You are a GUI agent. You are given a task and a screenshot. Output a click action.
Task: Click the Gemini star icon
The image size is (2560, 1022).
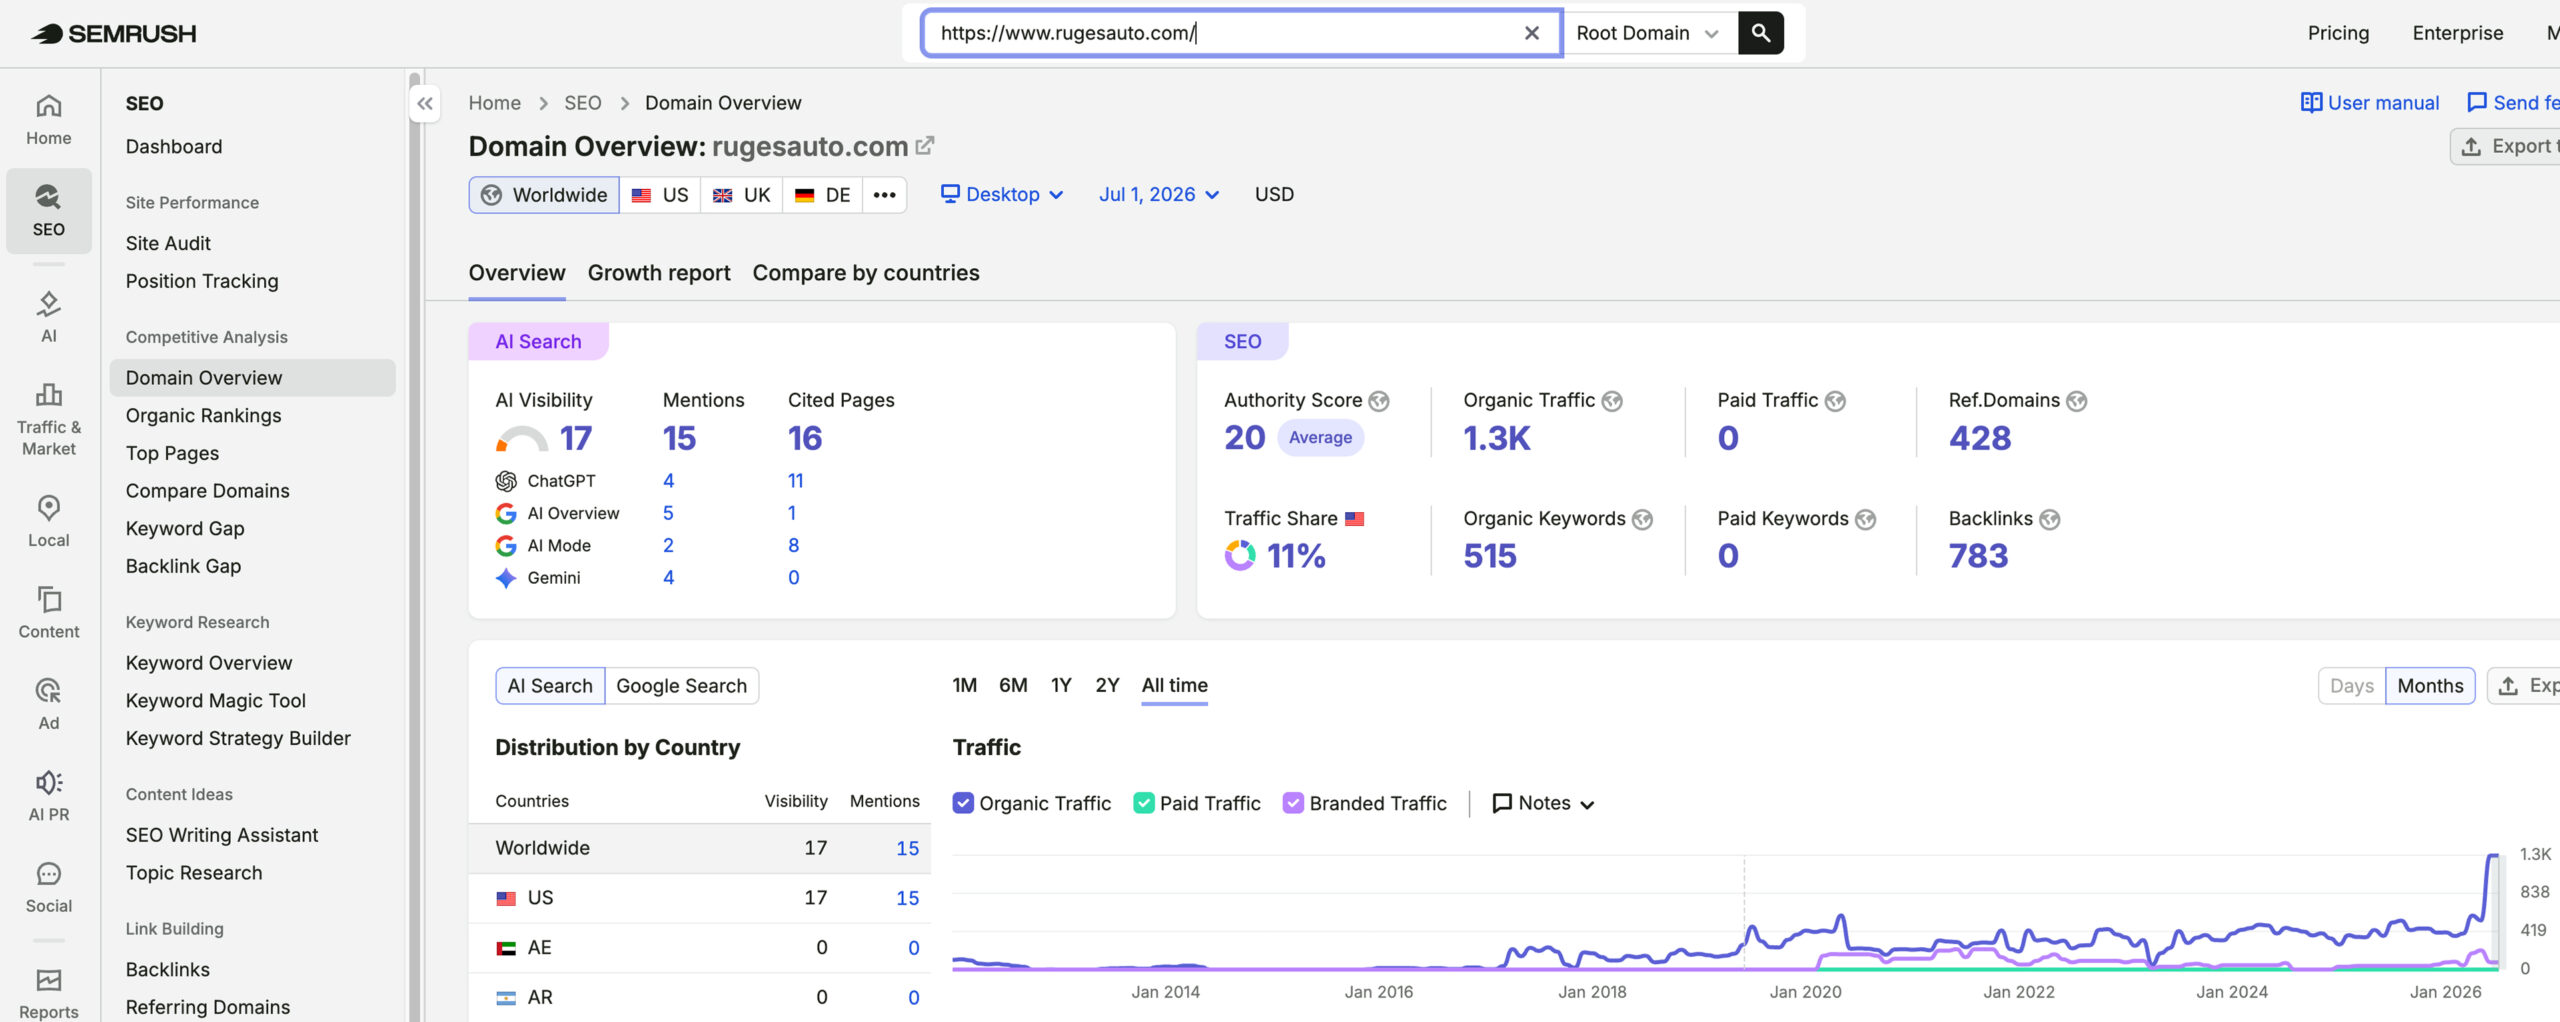click(506, 578)
